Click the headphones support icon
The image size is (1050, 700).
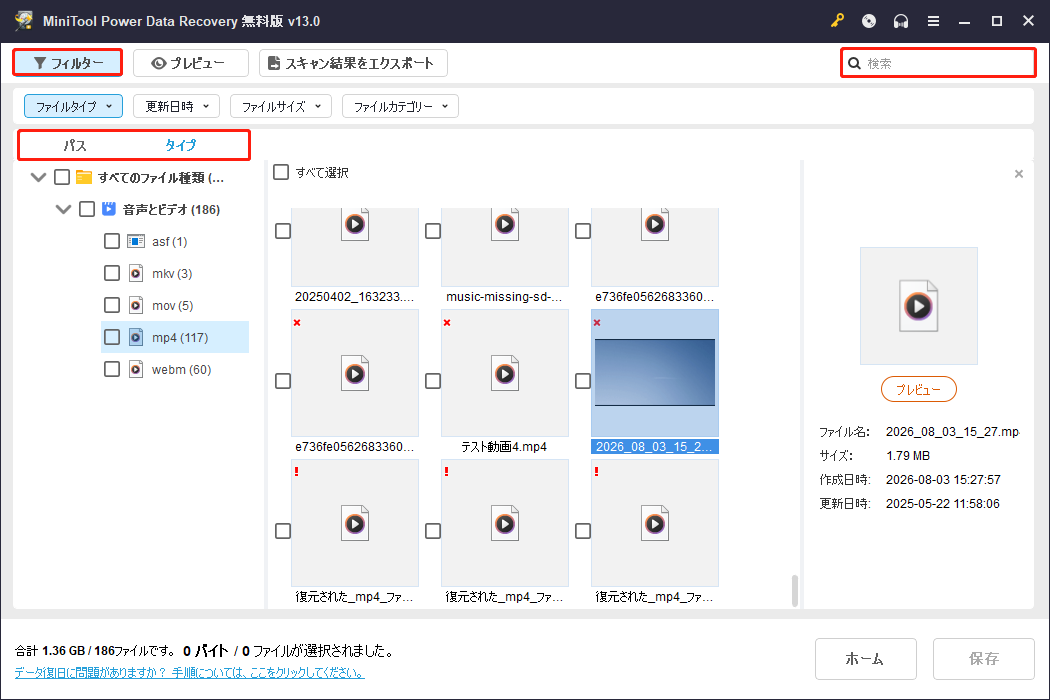click(901, 21)
